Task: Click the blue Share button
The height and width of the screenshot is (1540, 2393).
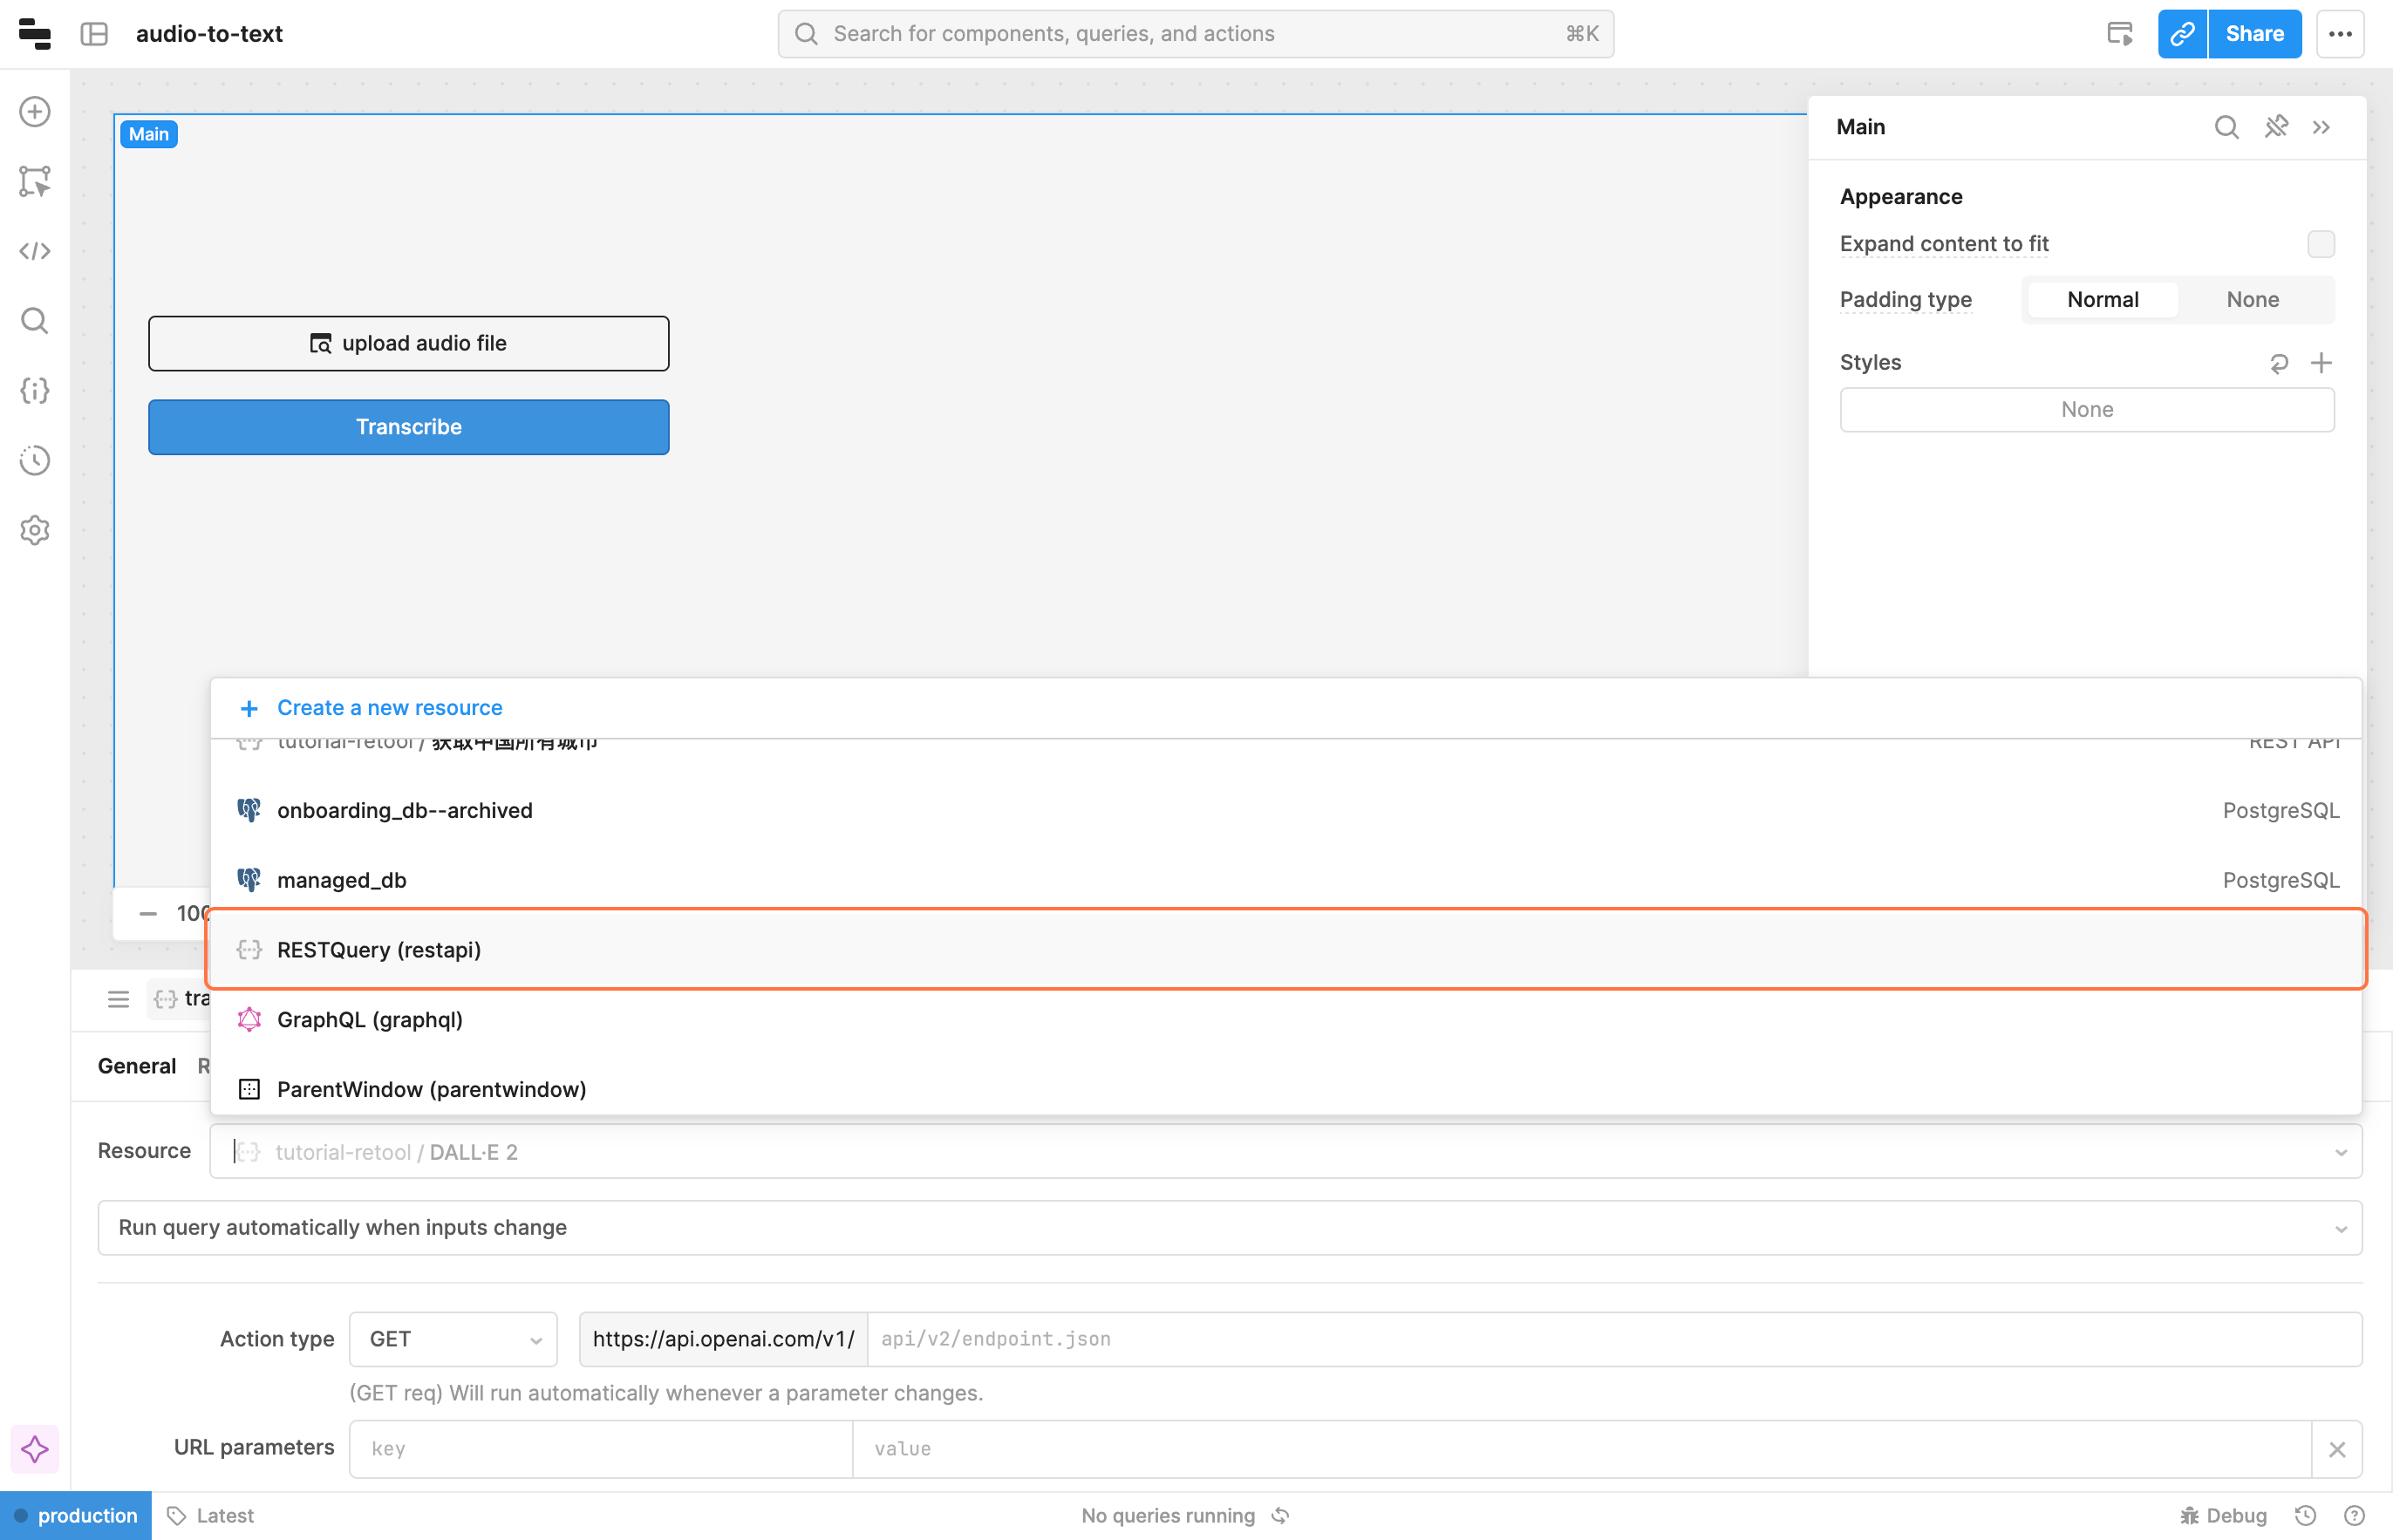Action: point(2254,34)
